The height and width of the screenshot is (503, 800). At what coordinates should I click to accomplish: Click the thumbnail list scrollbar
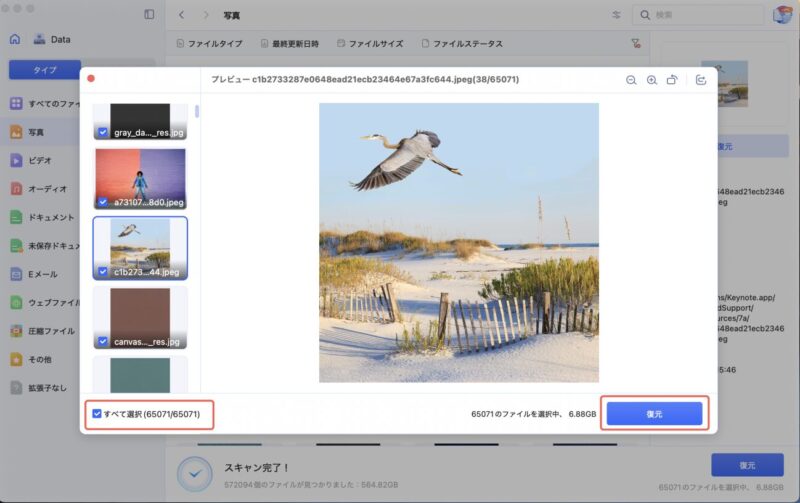coord(197,112)
